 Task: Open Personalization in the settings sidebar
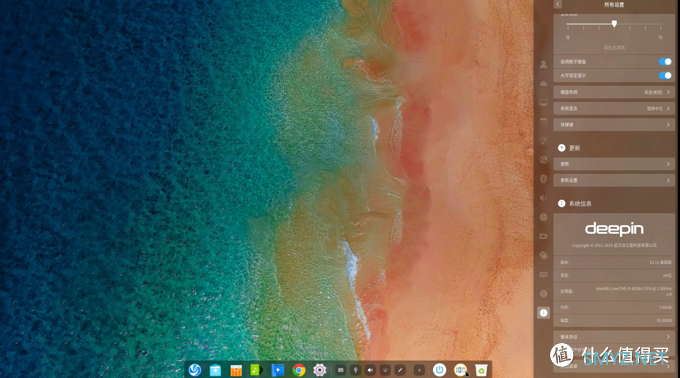click(x=543, y=140)
